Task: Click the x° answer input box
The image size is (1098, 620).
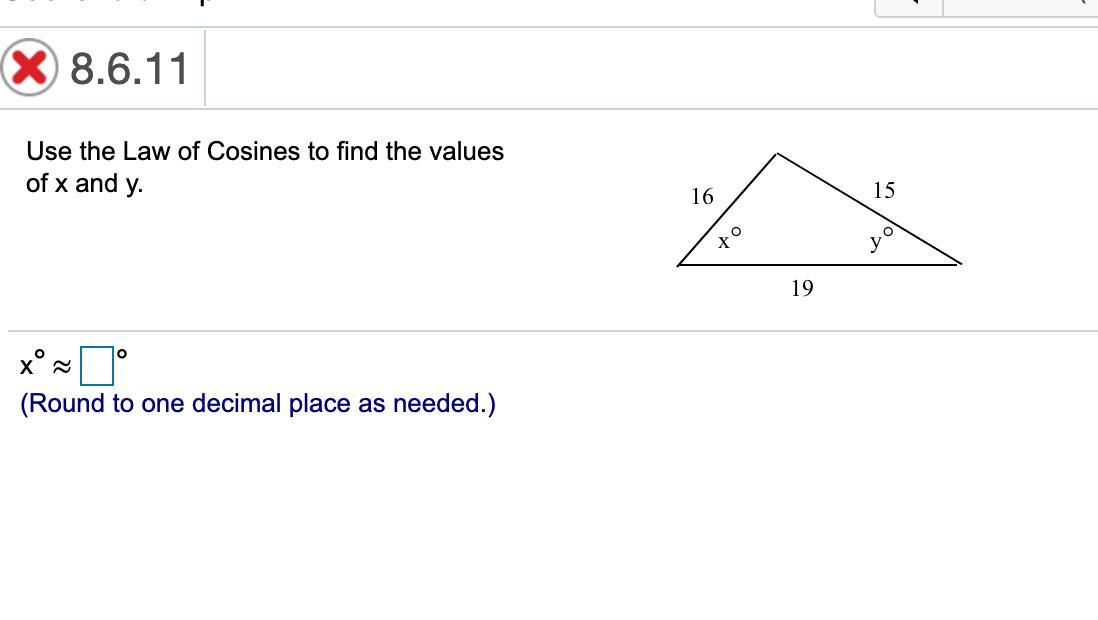Action: (97, 366)
